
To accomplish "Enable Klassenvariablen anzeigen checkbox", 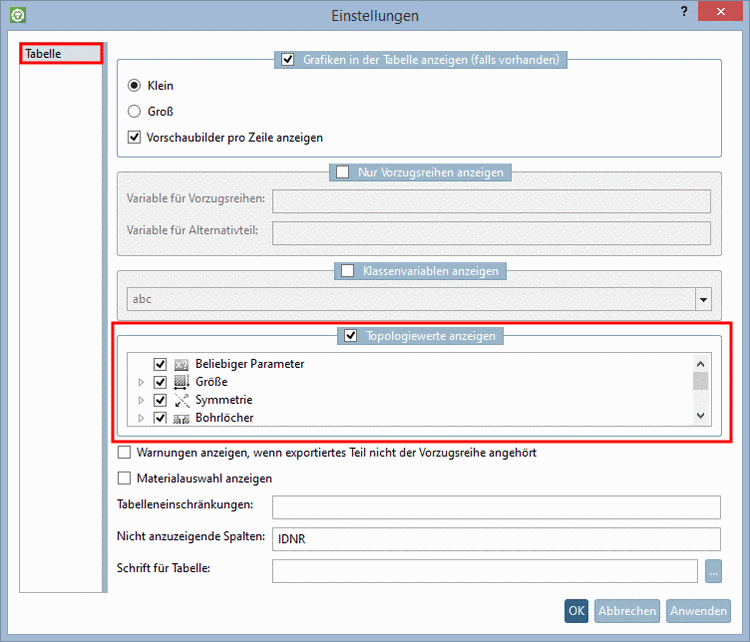I will coord(347,271).
